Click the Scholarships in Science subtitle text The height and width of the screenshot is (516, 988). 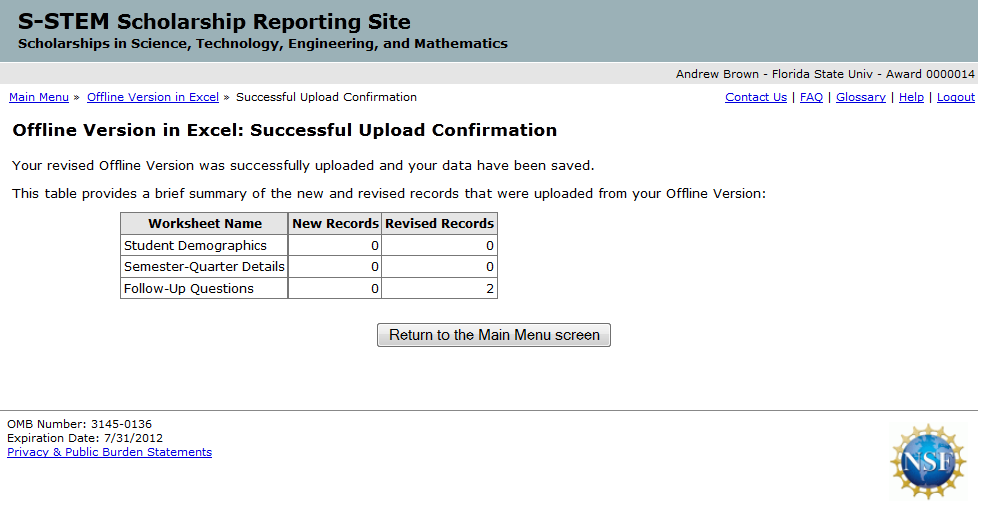pos(263,44)
